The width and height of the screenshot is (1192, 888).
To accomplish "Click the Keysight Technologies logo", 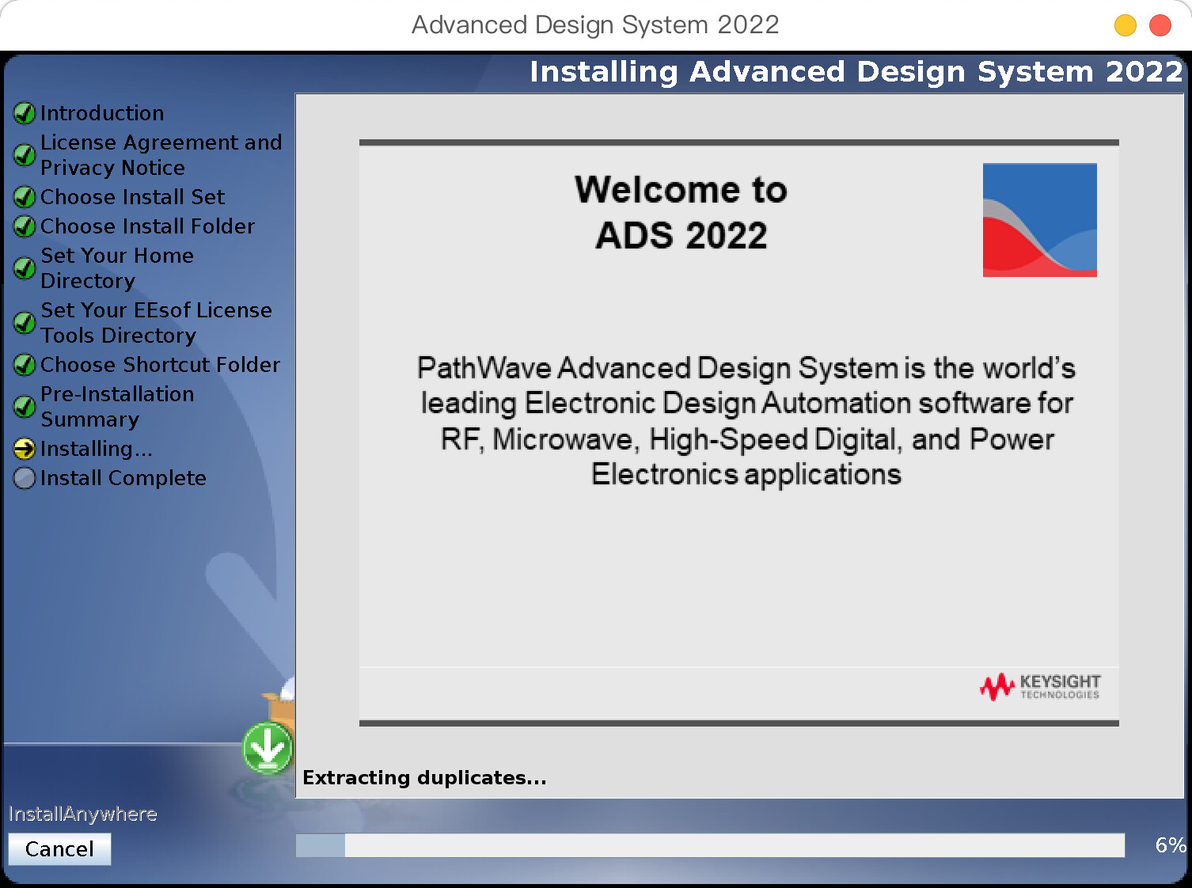I will click(x=1039, y=687).
